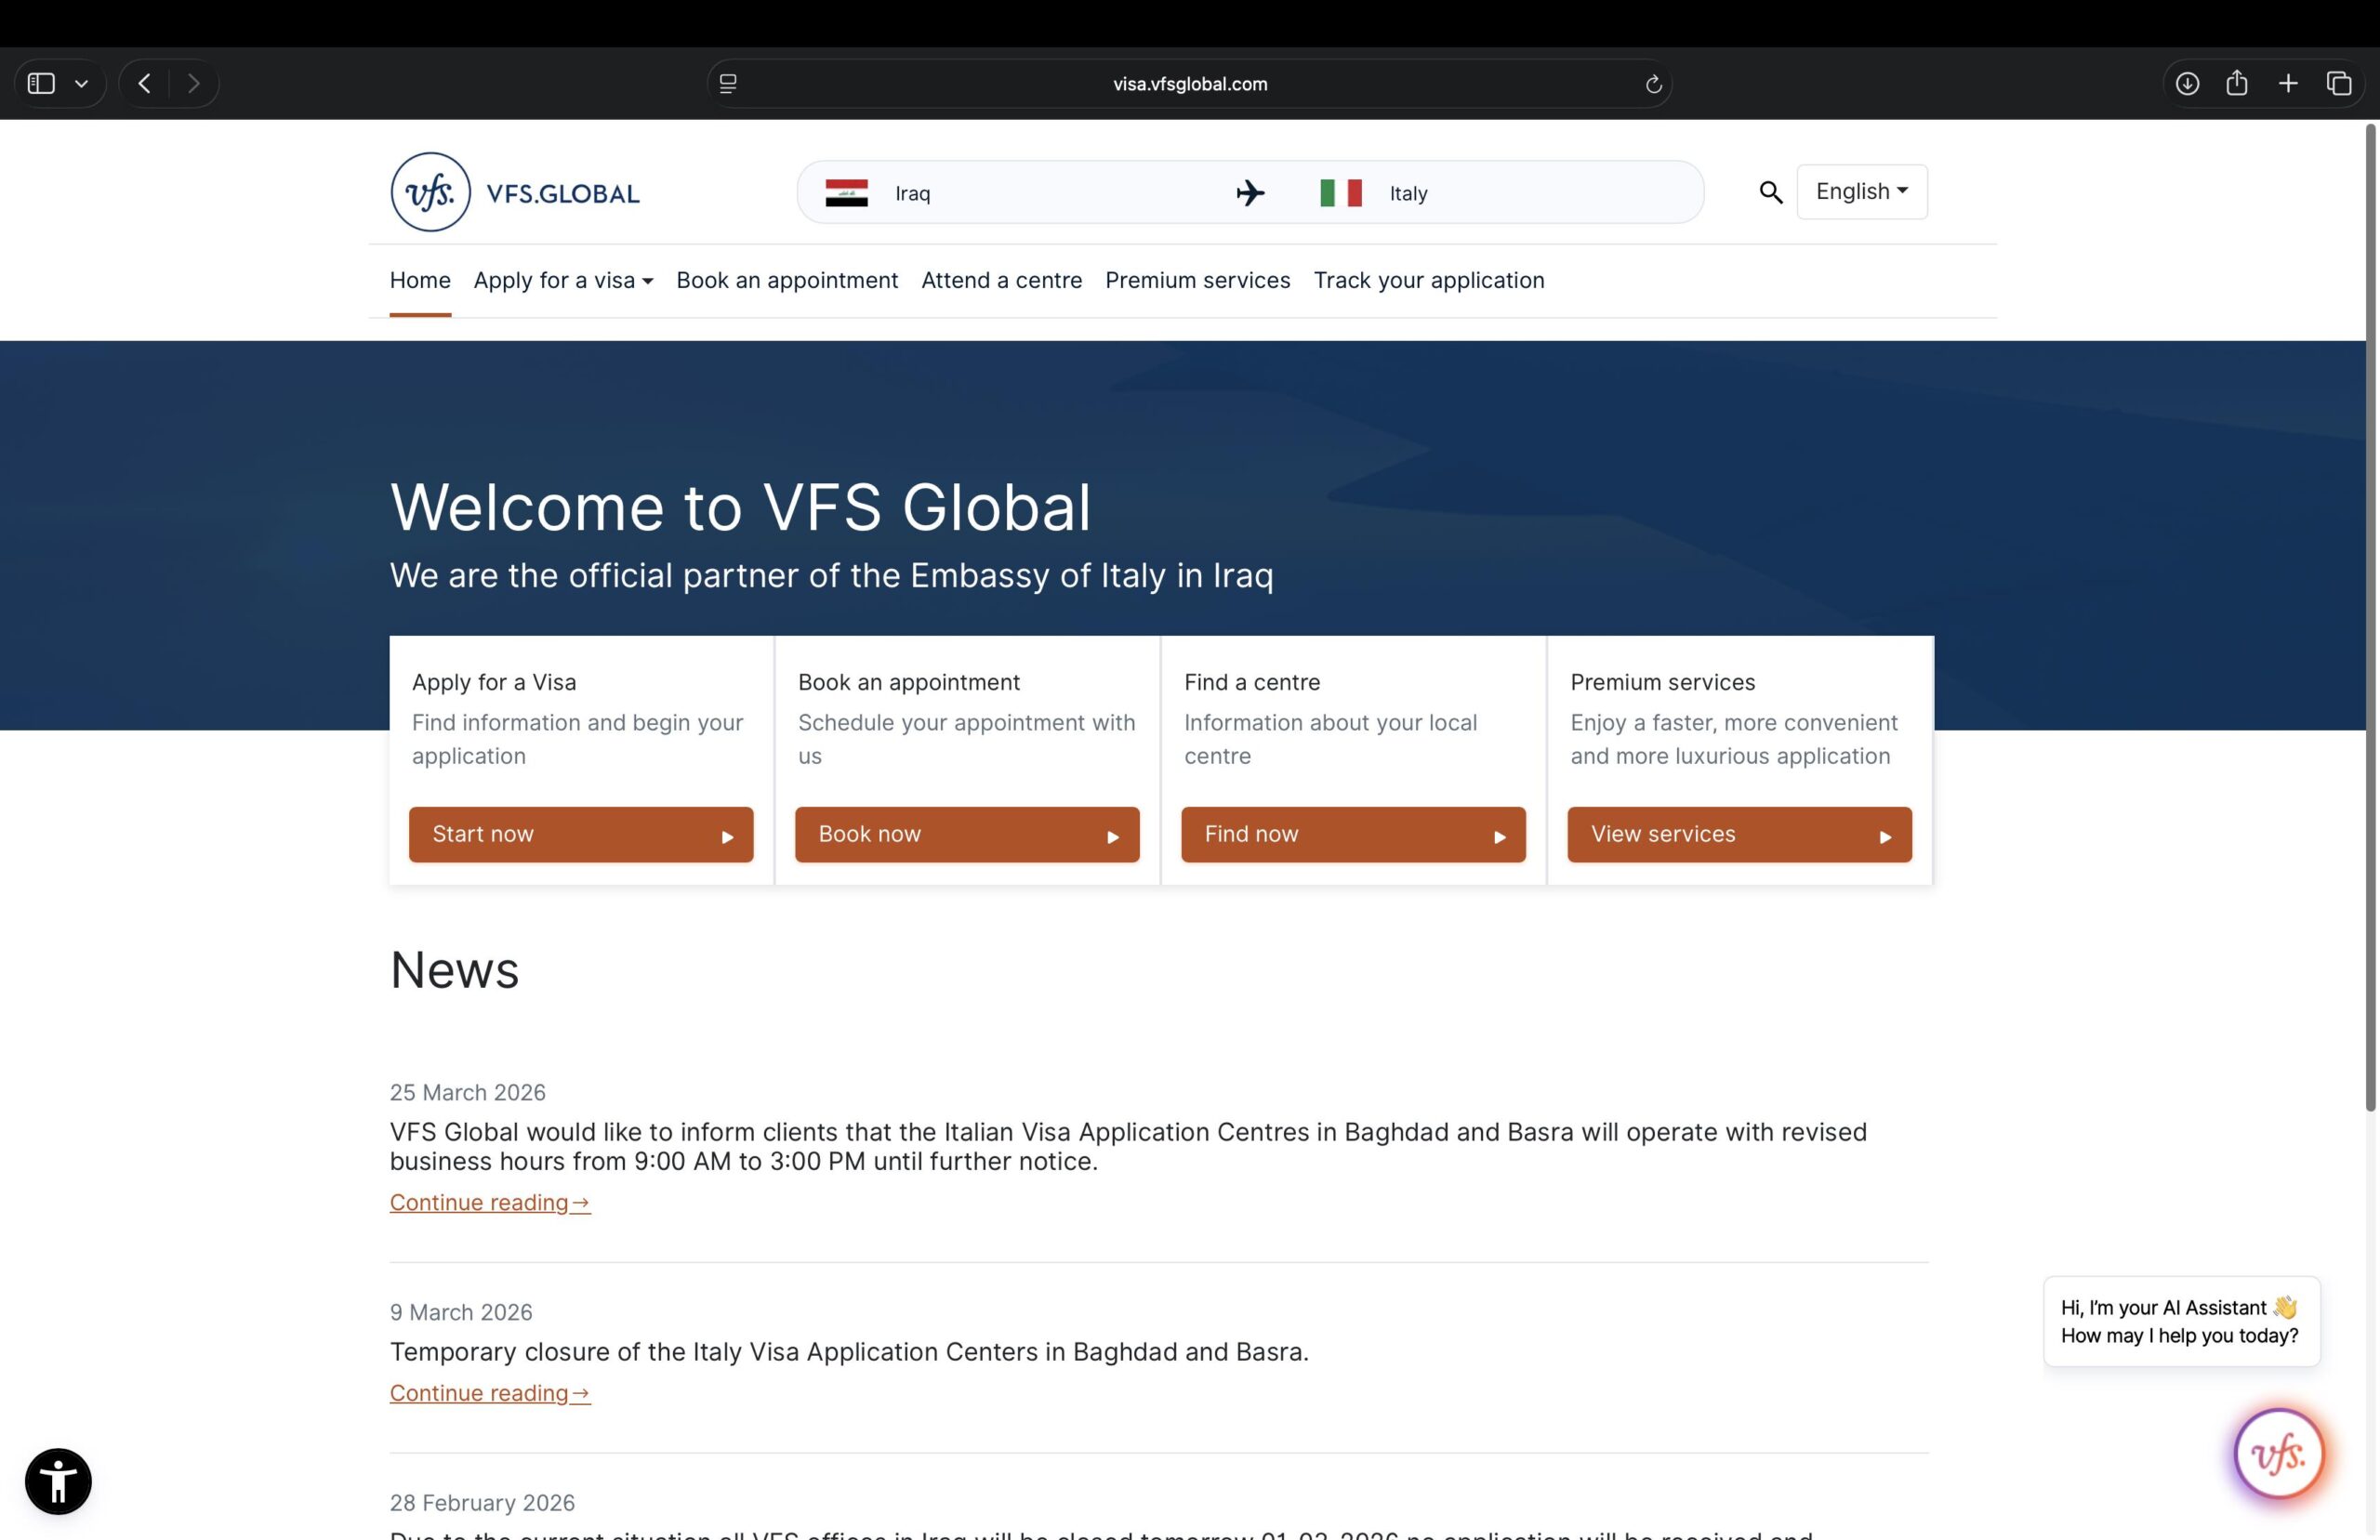This screenshot has height=1540, width=2380.
Task: Click the page vertical scrollbar
Action: (x=2370, y=617)
